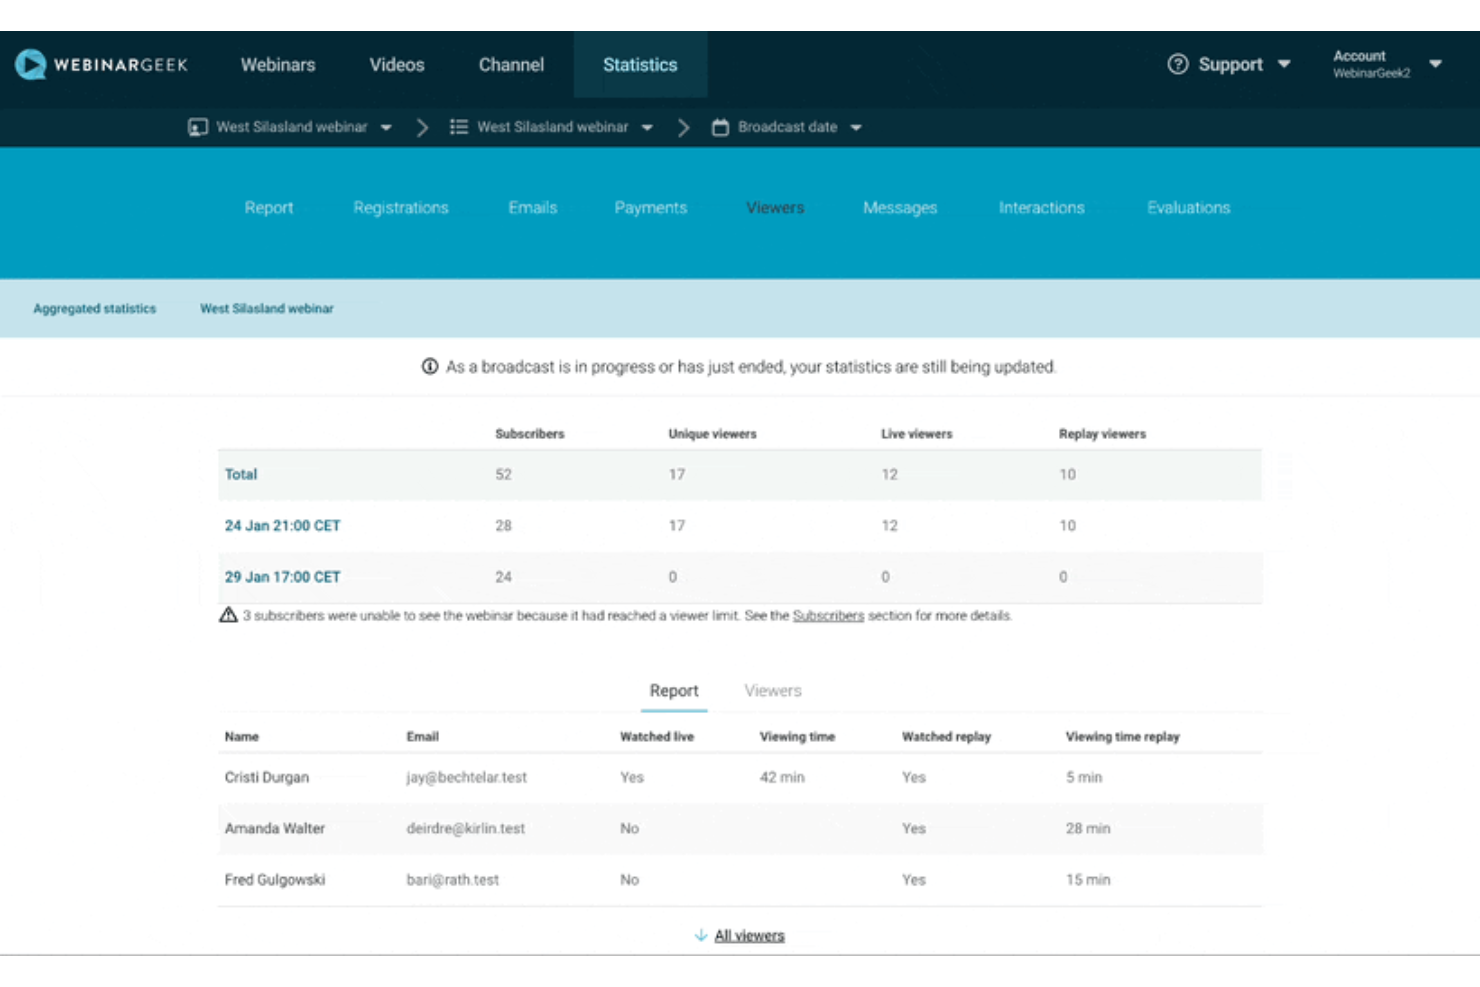The width and height of the screenshot is (1480, 987).
Task: Click the down arrow beside All viewers
Action: tap(699, 935)
